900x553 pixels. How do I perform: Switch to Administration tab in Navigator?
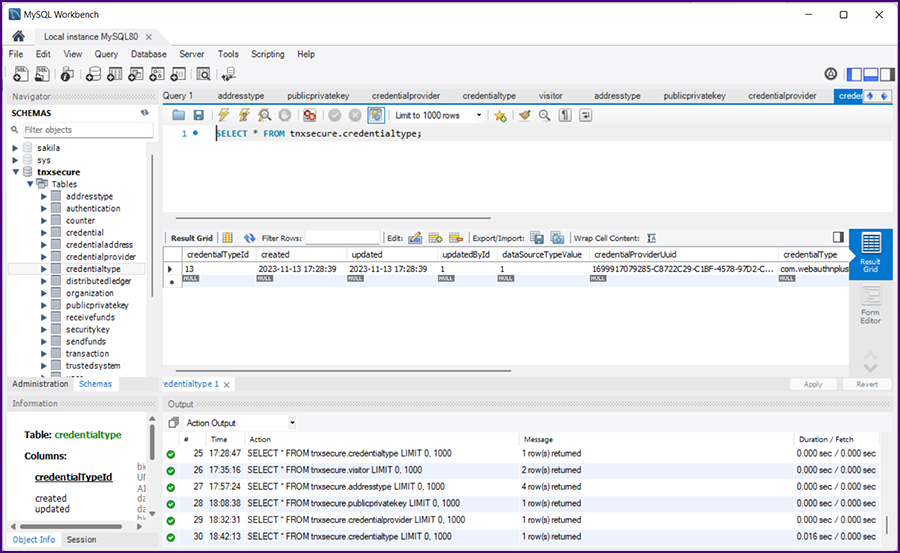pos(40,384)
